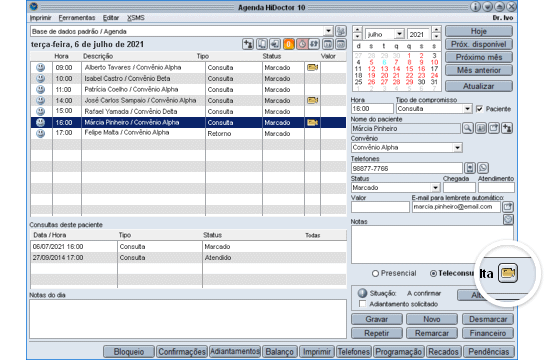Viewport: 544px width, 360px height.
Task: Click the Gravar button
Action: tap(377, 319)
